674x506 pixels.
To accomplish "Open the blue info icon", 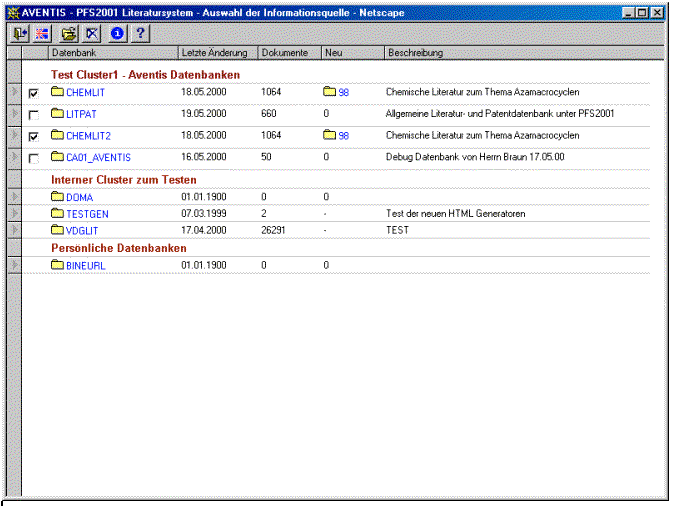I will point(118,33).
